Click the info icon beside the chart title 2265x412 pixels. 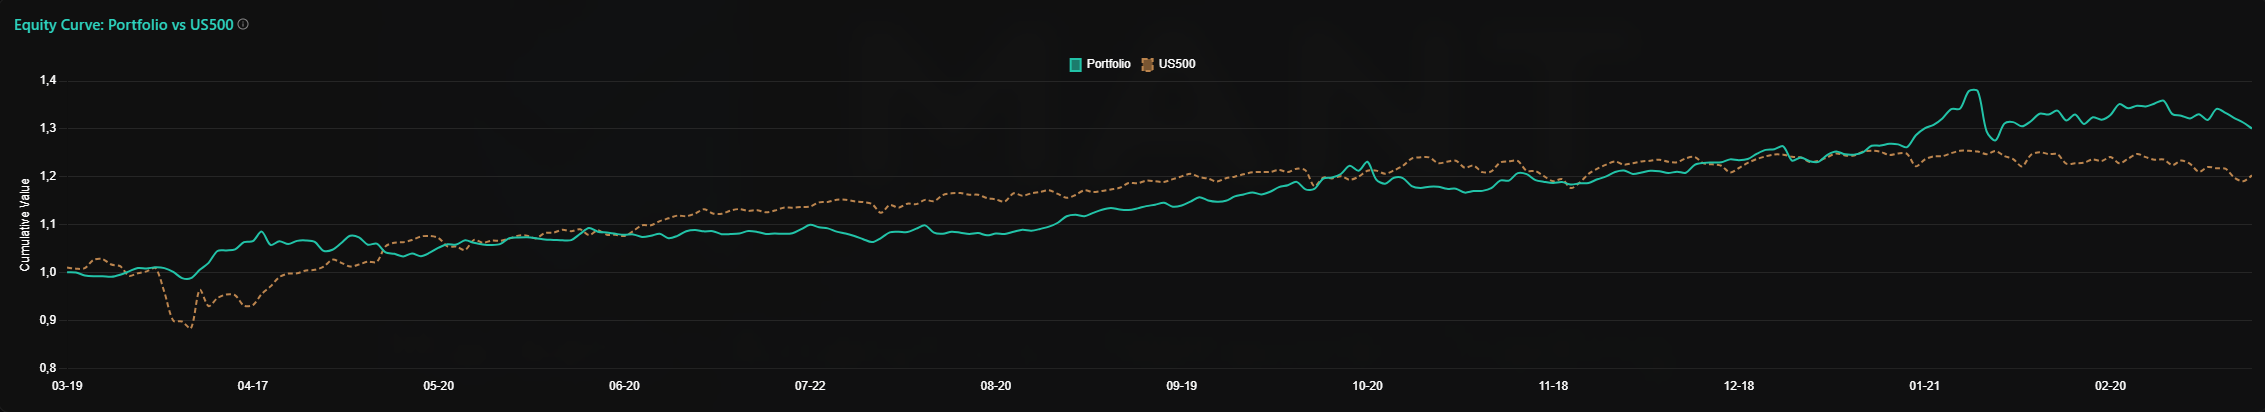[x=243, y=24]
